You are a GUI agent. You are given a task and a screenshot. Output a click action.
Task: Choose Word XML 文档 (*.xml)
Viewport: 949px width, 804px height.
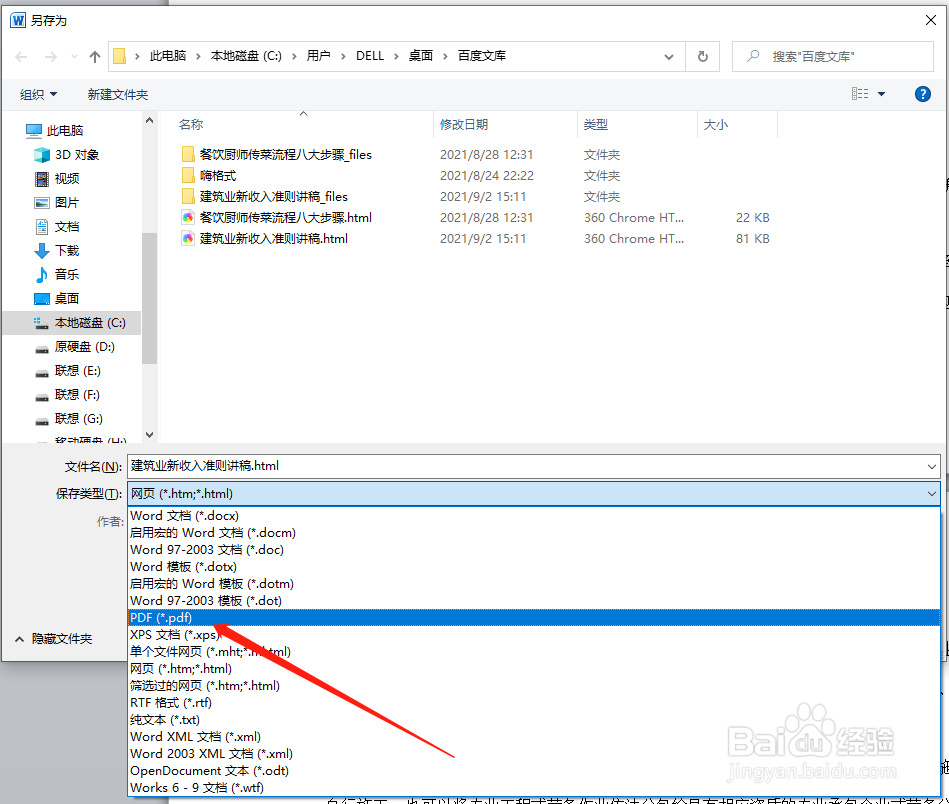(x=534, y=736)
